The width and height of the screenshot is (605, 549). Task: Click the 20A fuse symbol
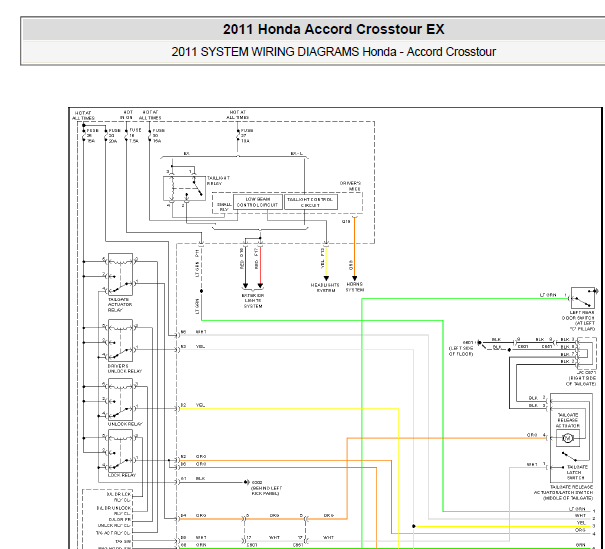tap(106, 136)
